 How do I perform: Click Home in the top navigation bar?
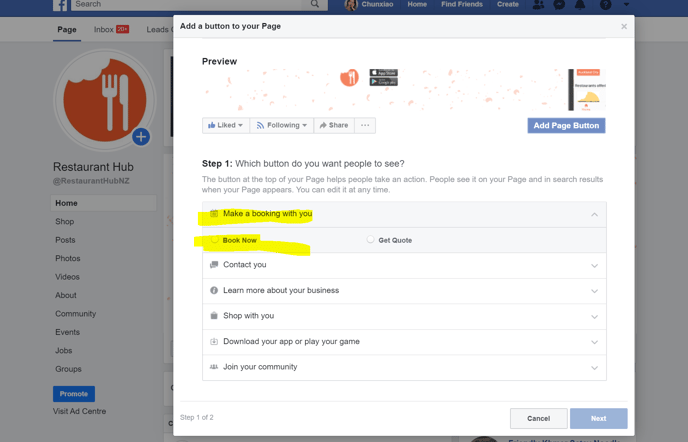[417, 4]
